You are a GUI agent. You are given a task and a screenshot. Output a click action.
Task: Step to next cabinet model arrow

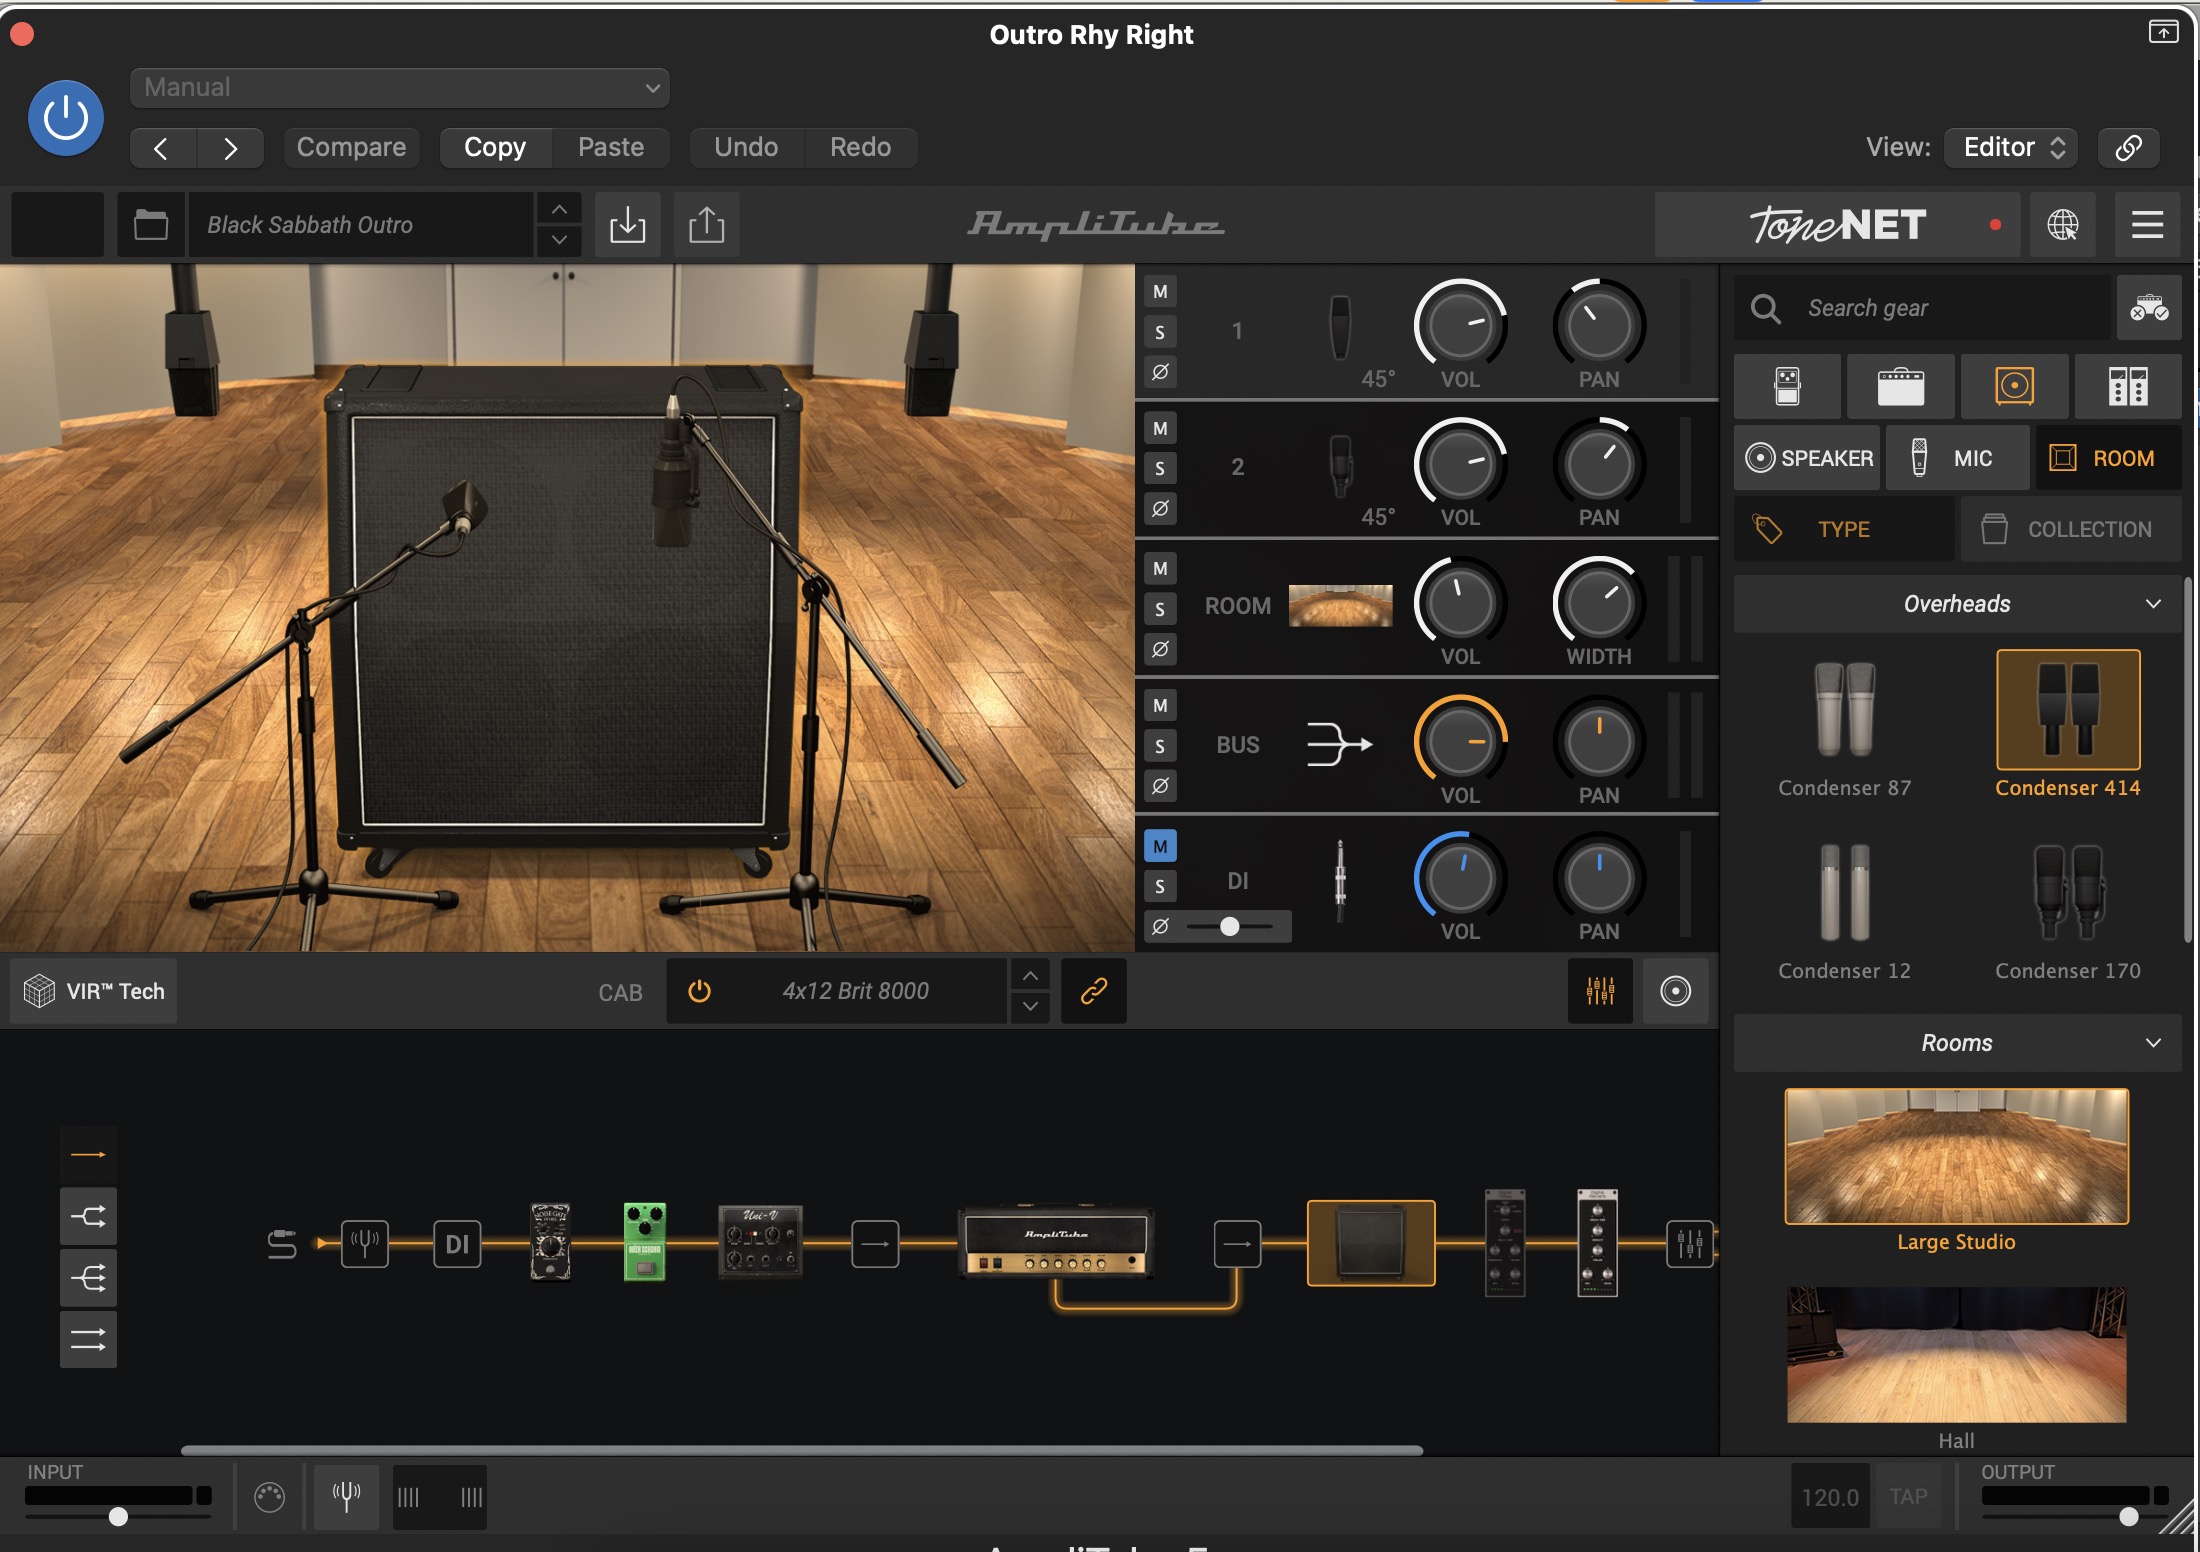(1030, 1007)
